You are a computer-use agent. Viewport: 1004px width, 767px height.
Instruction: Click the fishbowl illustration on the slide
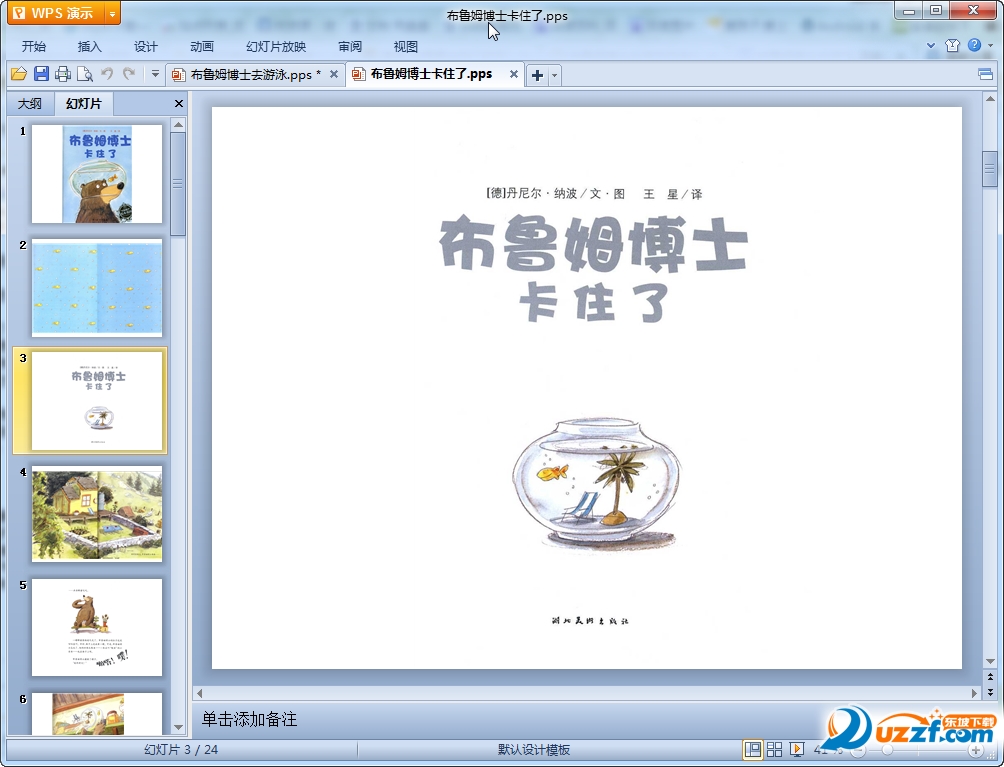pyautogui.click(x=597, y=483)
